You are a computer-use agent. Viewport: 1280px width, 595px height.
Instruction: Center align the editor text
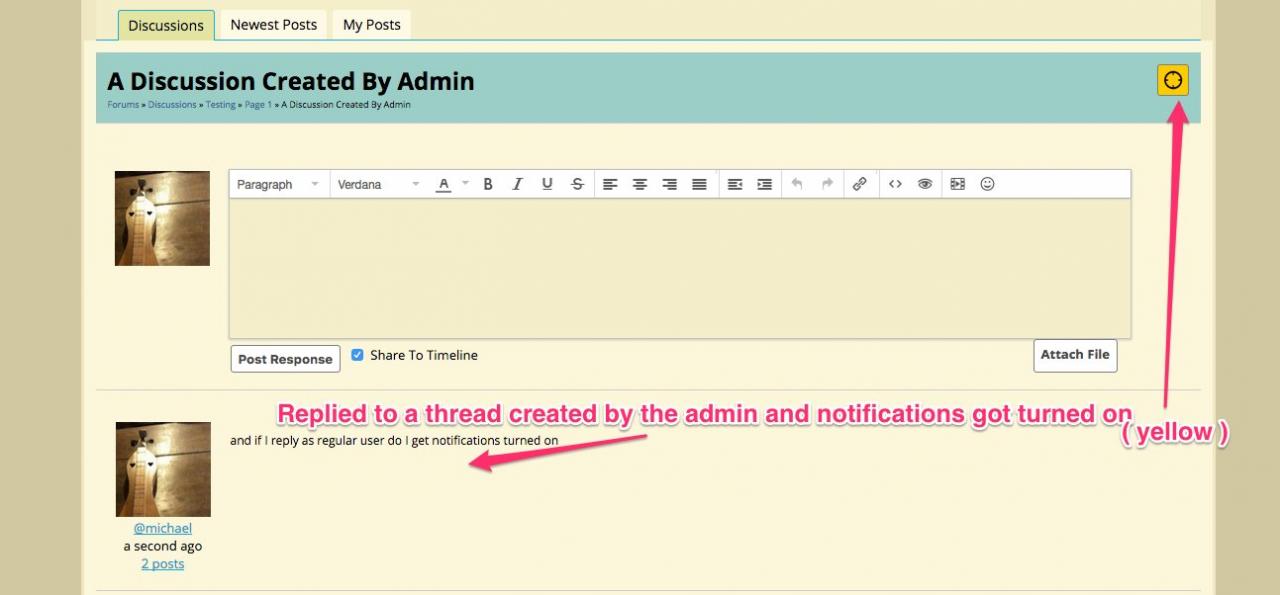click(x=640, y=184)
